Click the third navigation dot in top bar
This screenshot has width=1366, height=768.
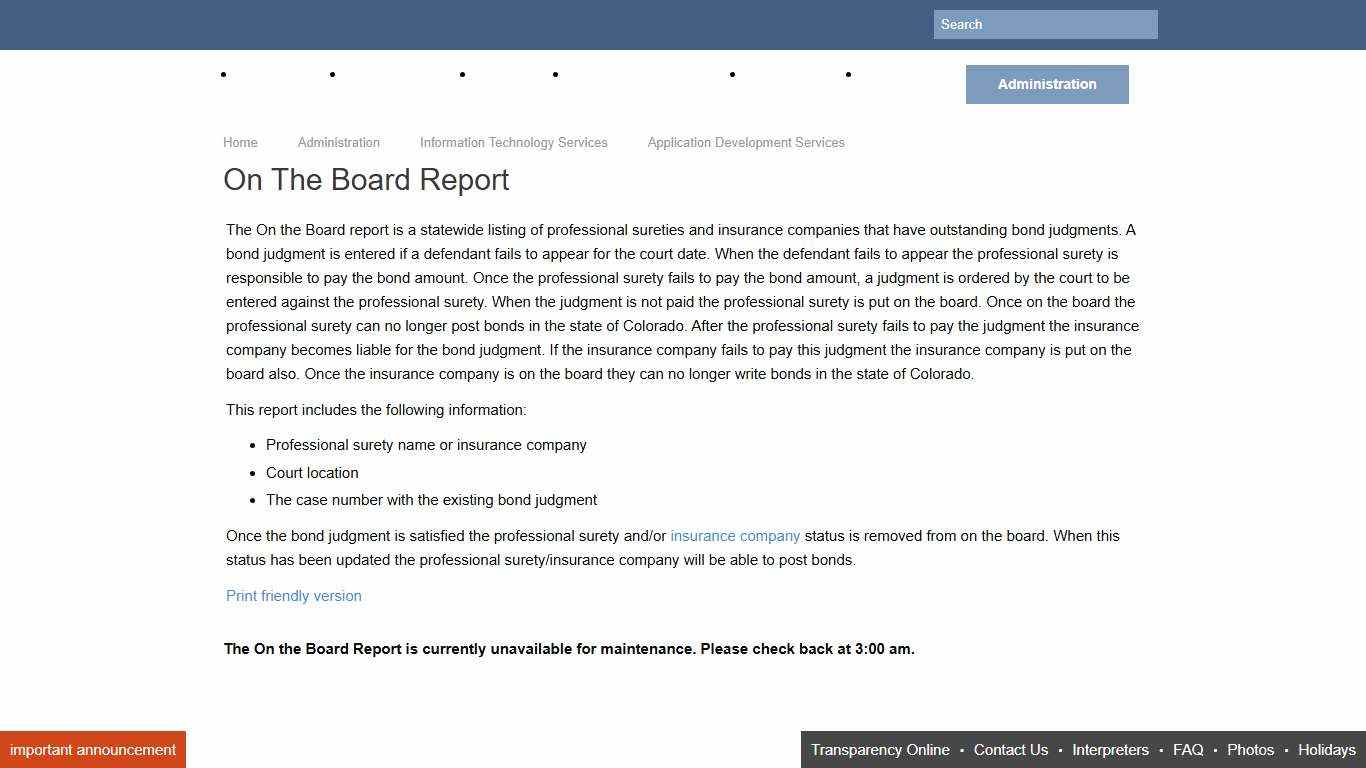462,73
